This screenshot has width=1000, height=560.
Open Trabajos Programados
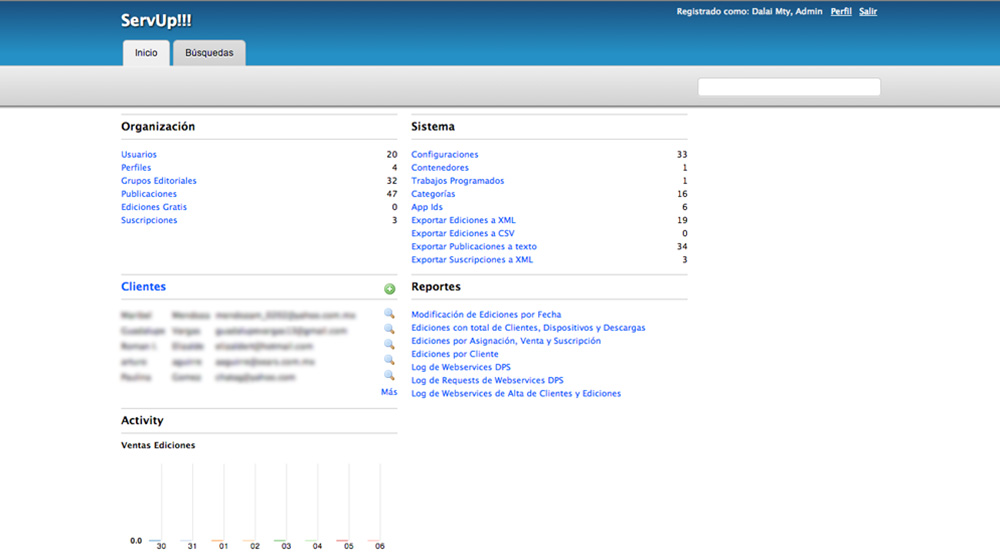(x=457, y=181)
